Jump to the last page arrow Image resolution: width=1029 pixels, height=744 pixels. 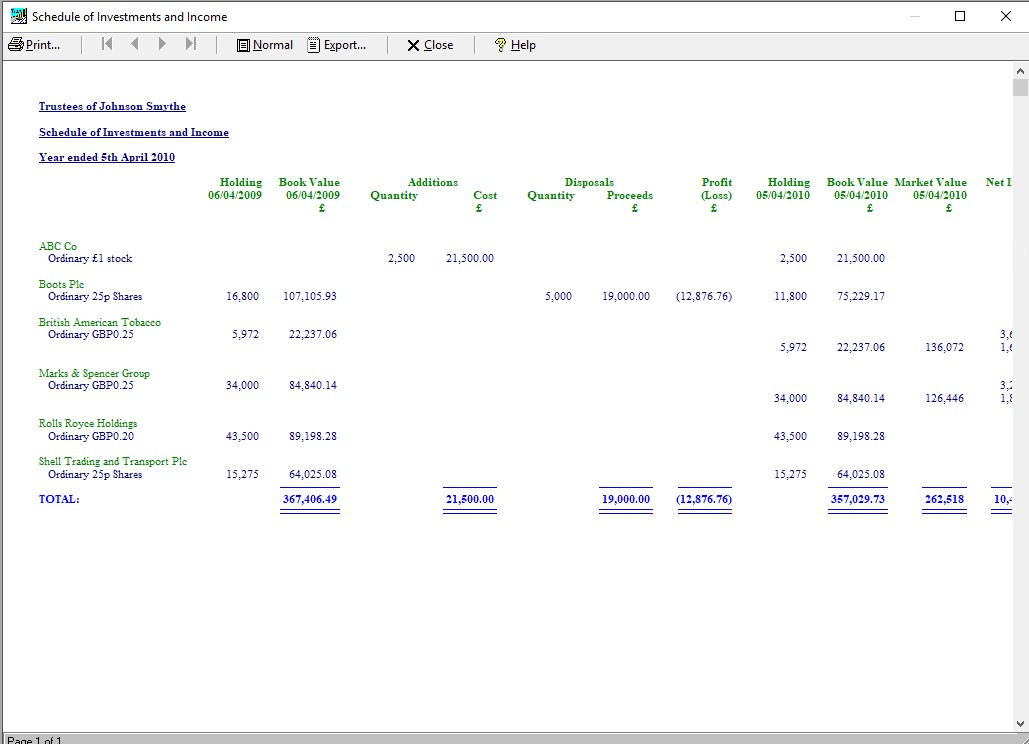pyautogui.click(x=190, y=44)
